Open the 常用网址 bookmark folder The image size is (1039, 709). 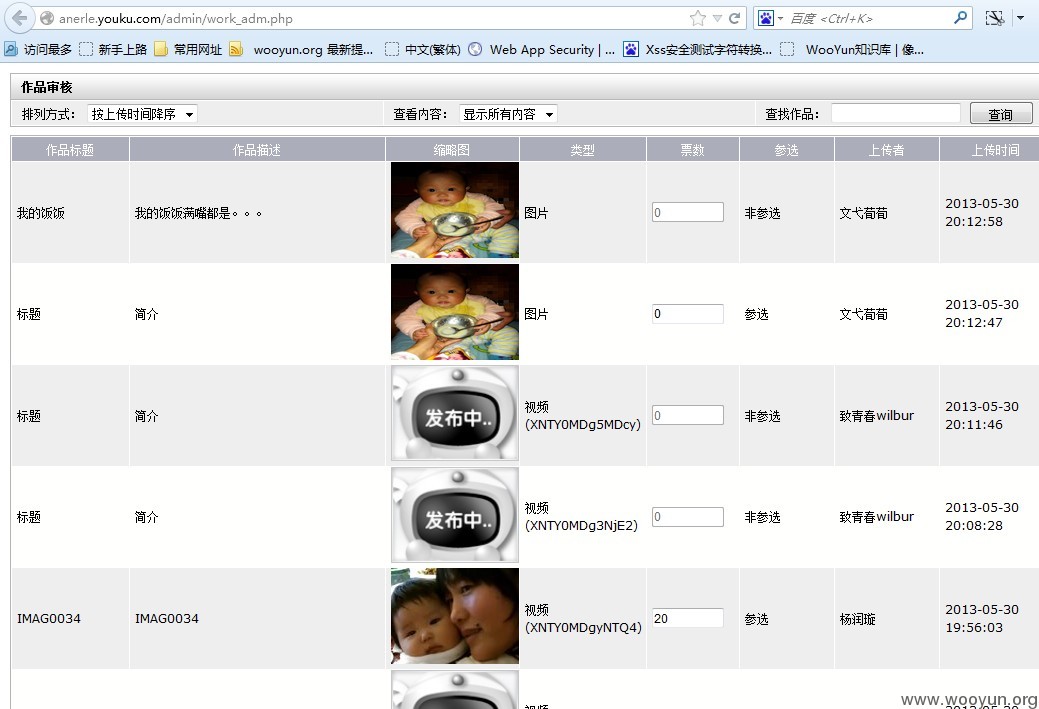188,50
